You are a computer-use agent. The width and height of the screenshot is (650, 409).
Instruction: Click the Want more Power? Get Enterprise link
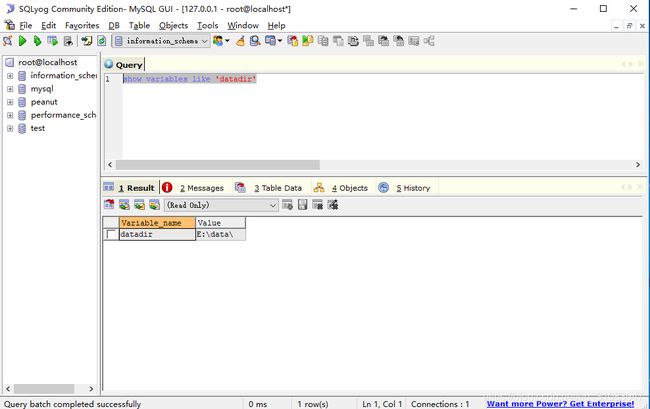(560, 404)
